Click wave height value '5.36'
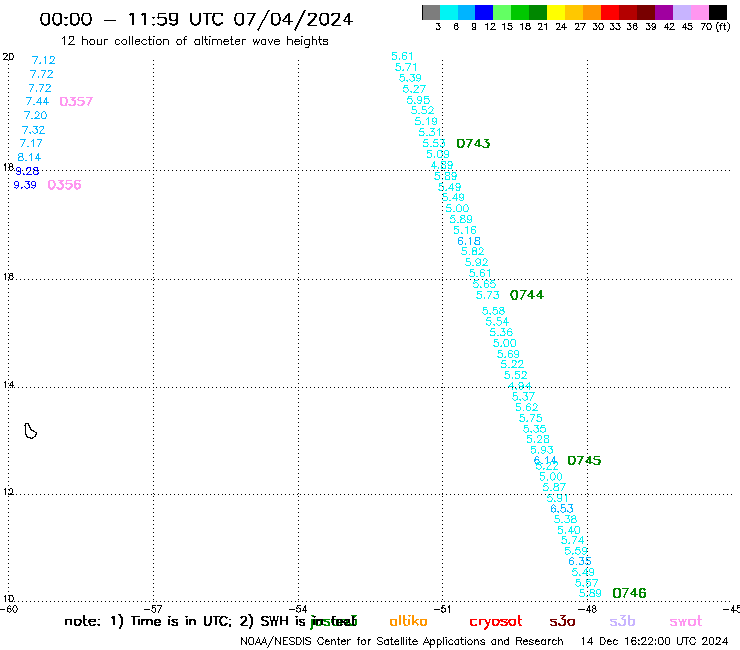This screenshot has width=740, height=650. click(x=501, y=332)
